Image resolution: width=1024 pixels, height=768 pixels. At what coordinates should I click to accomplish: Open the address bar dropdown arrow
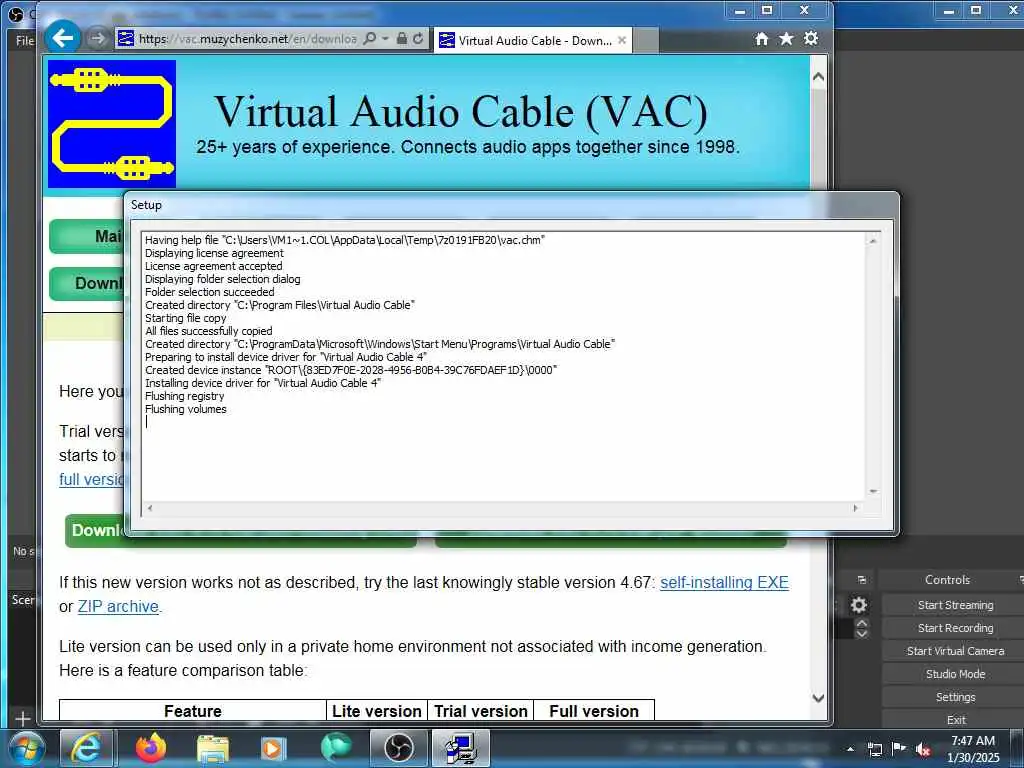tap(385, 39)
